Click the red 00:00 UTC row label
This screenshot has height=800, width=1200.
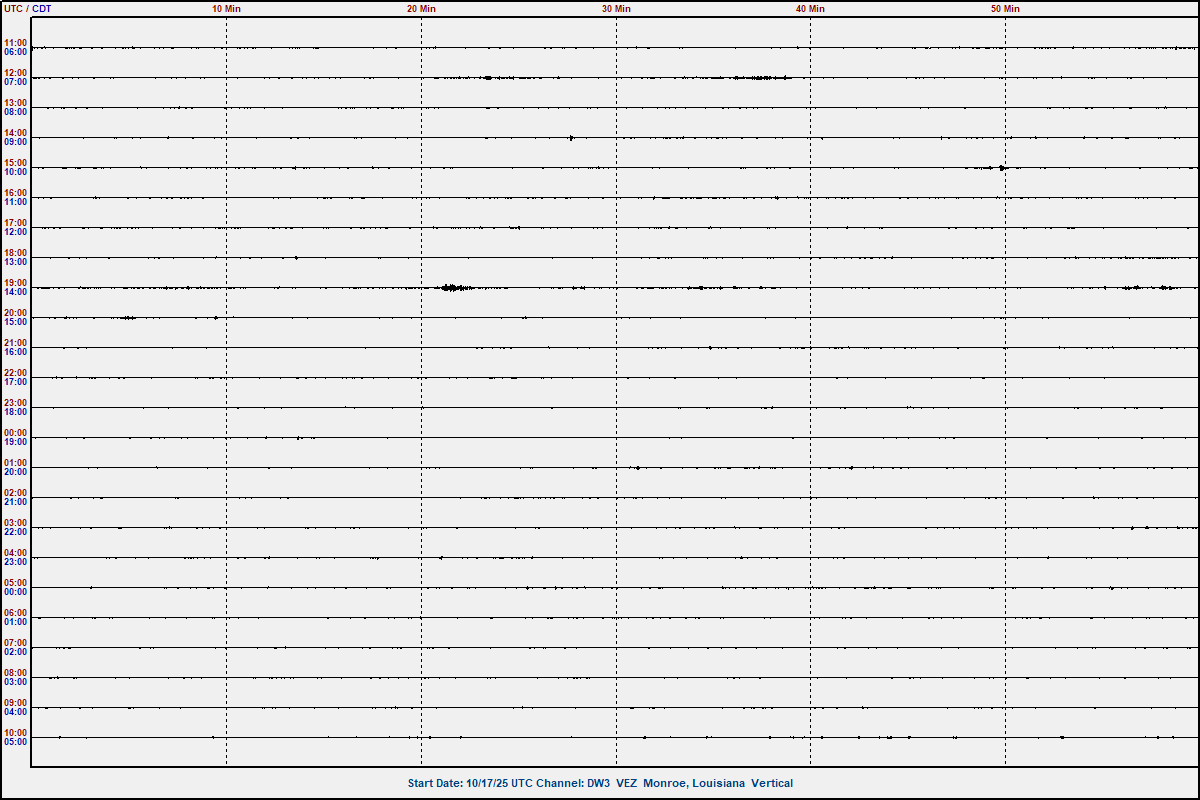[15, 433]
